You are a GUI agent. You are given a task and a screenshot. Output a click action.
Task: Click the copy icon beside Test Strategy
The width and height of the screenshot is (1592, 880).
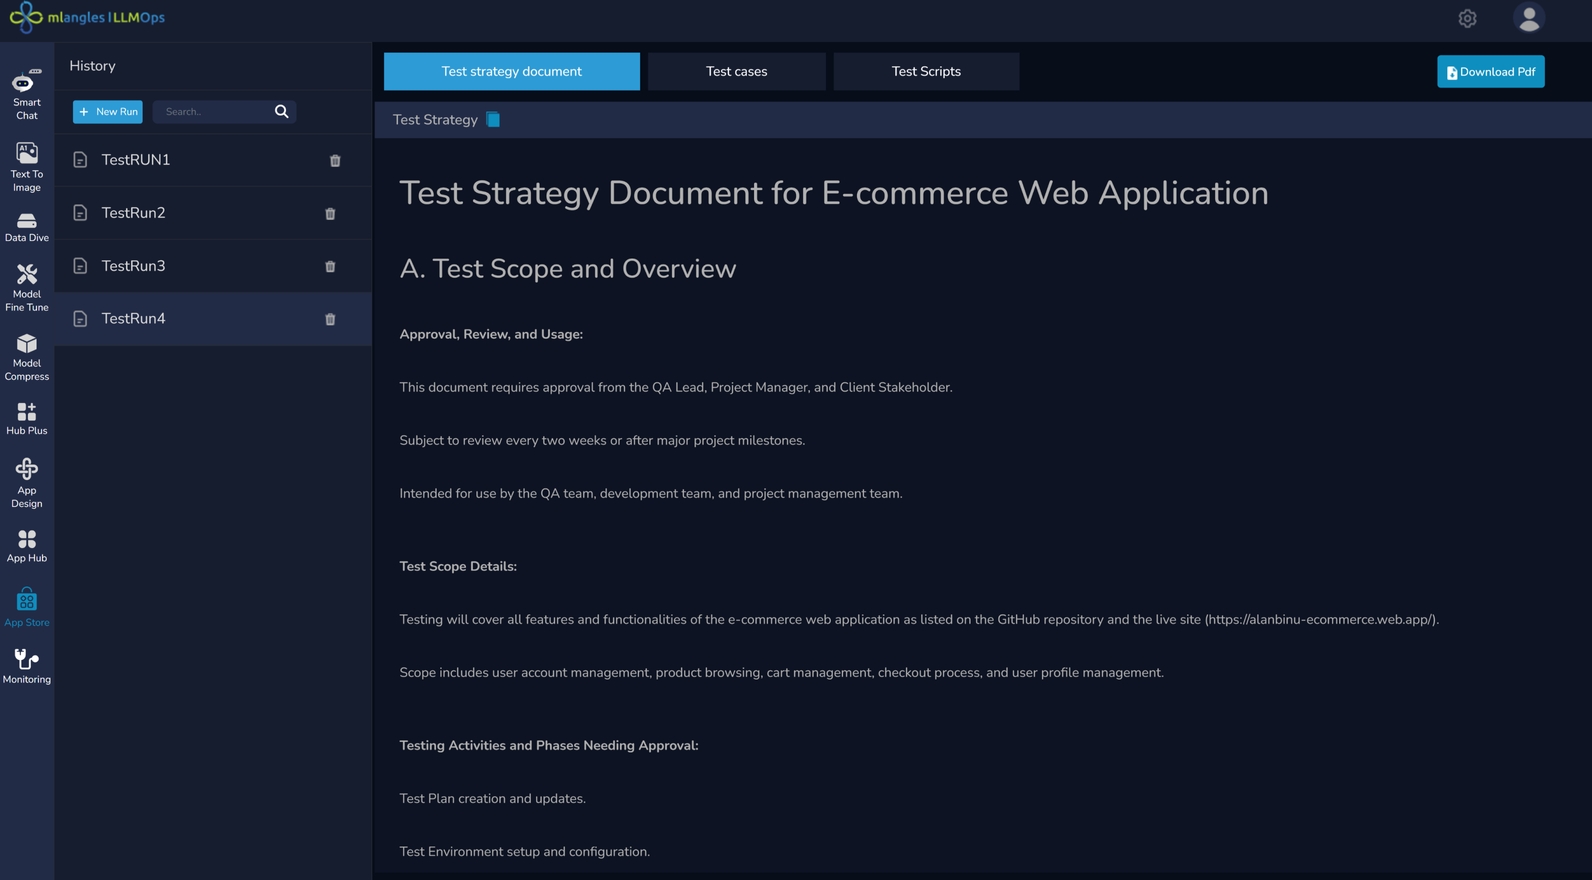click(493, 120)
